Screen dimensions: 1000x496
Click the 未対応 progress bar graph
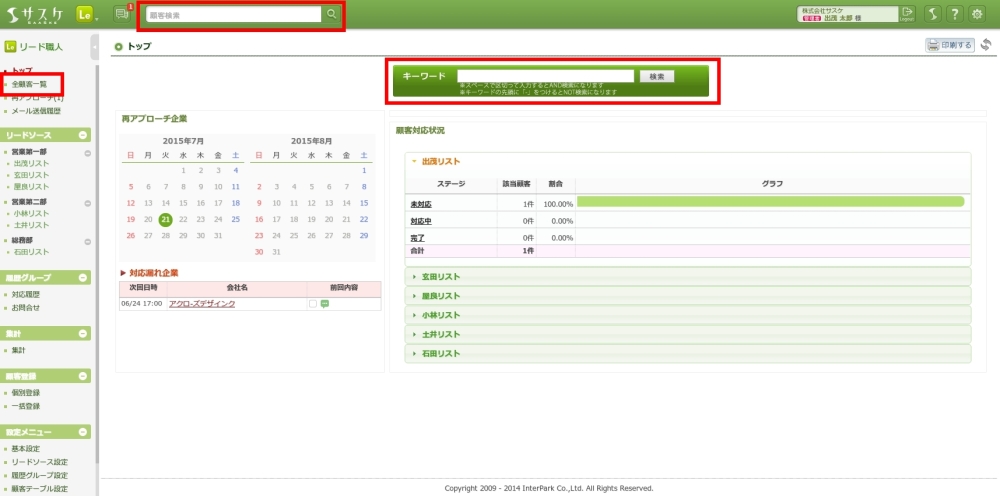tap(770, 202)
